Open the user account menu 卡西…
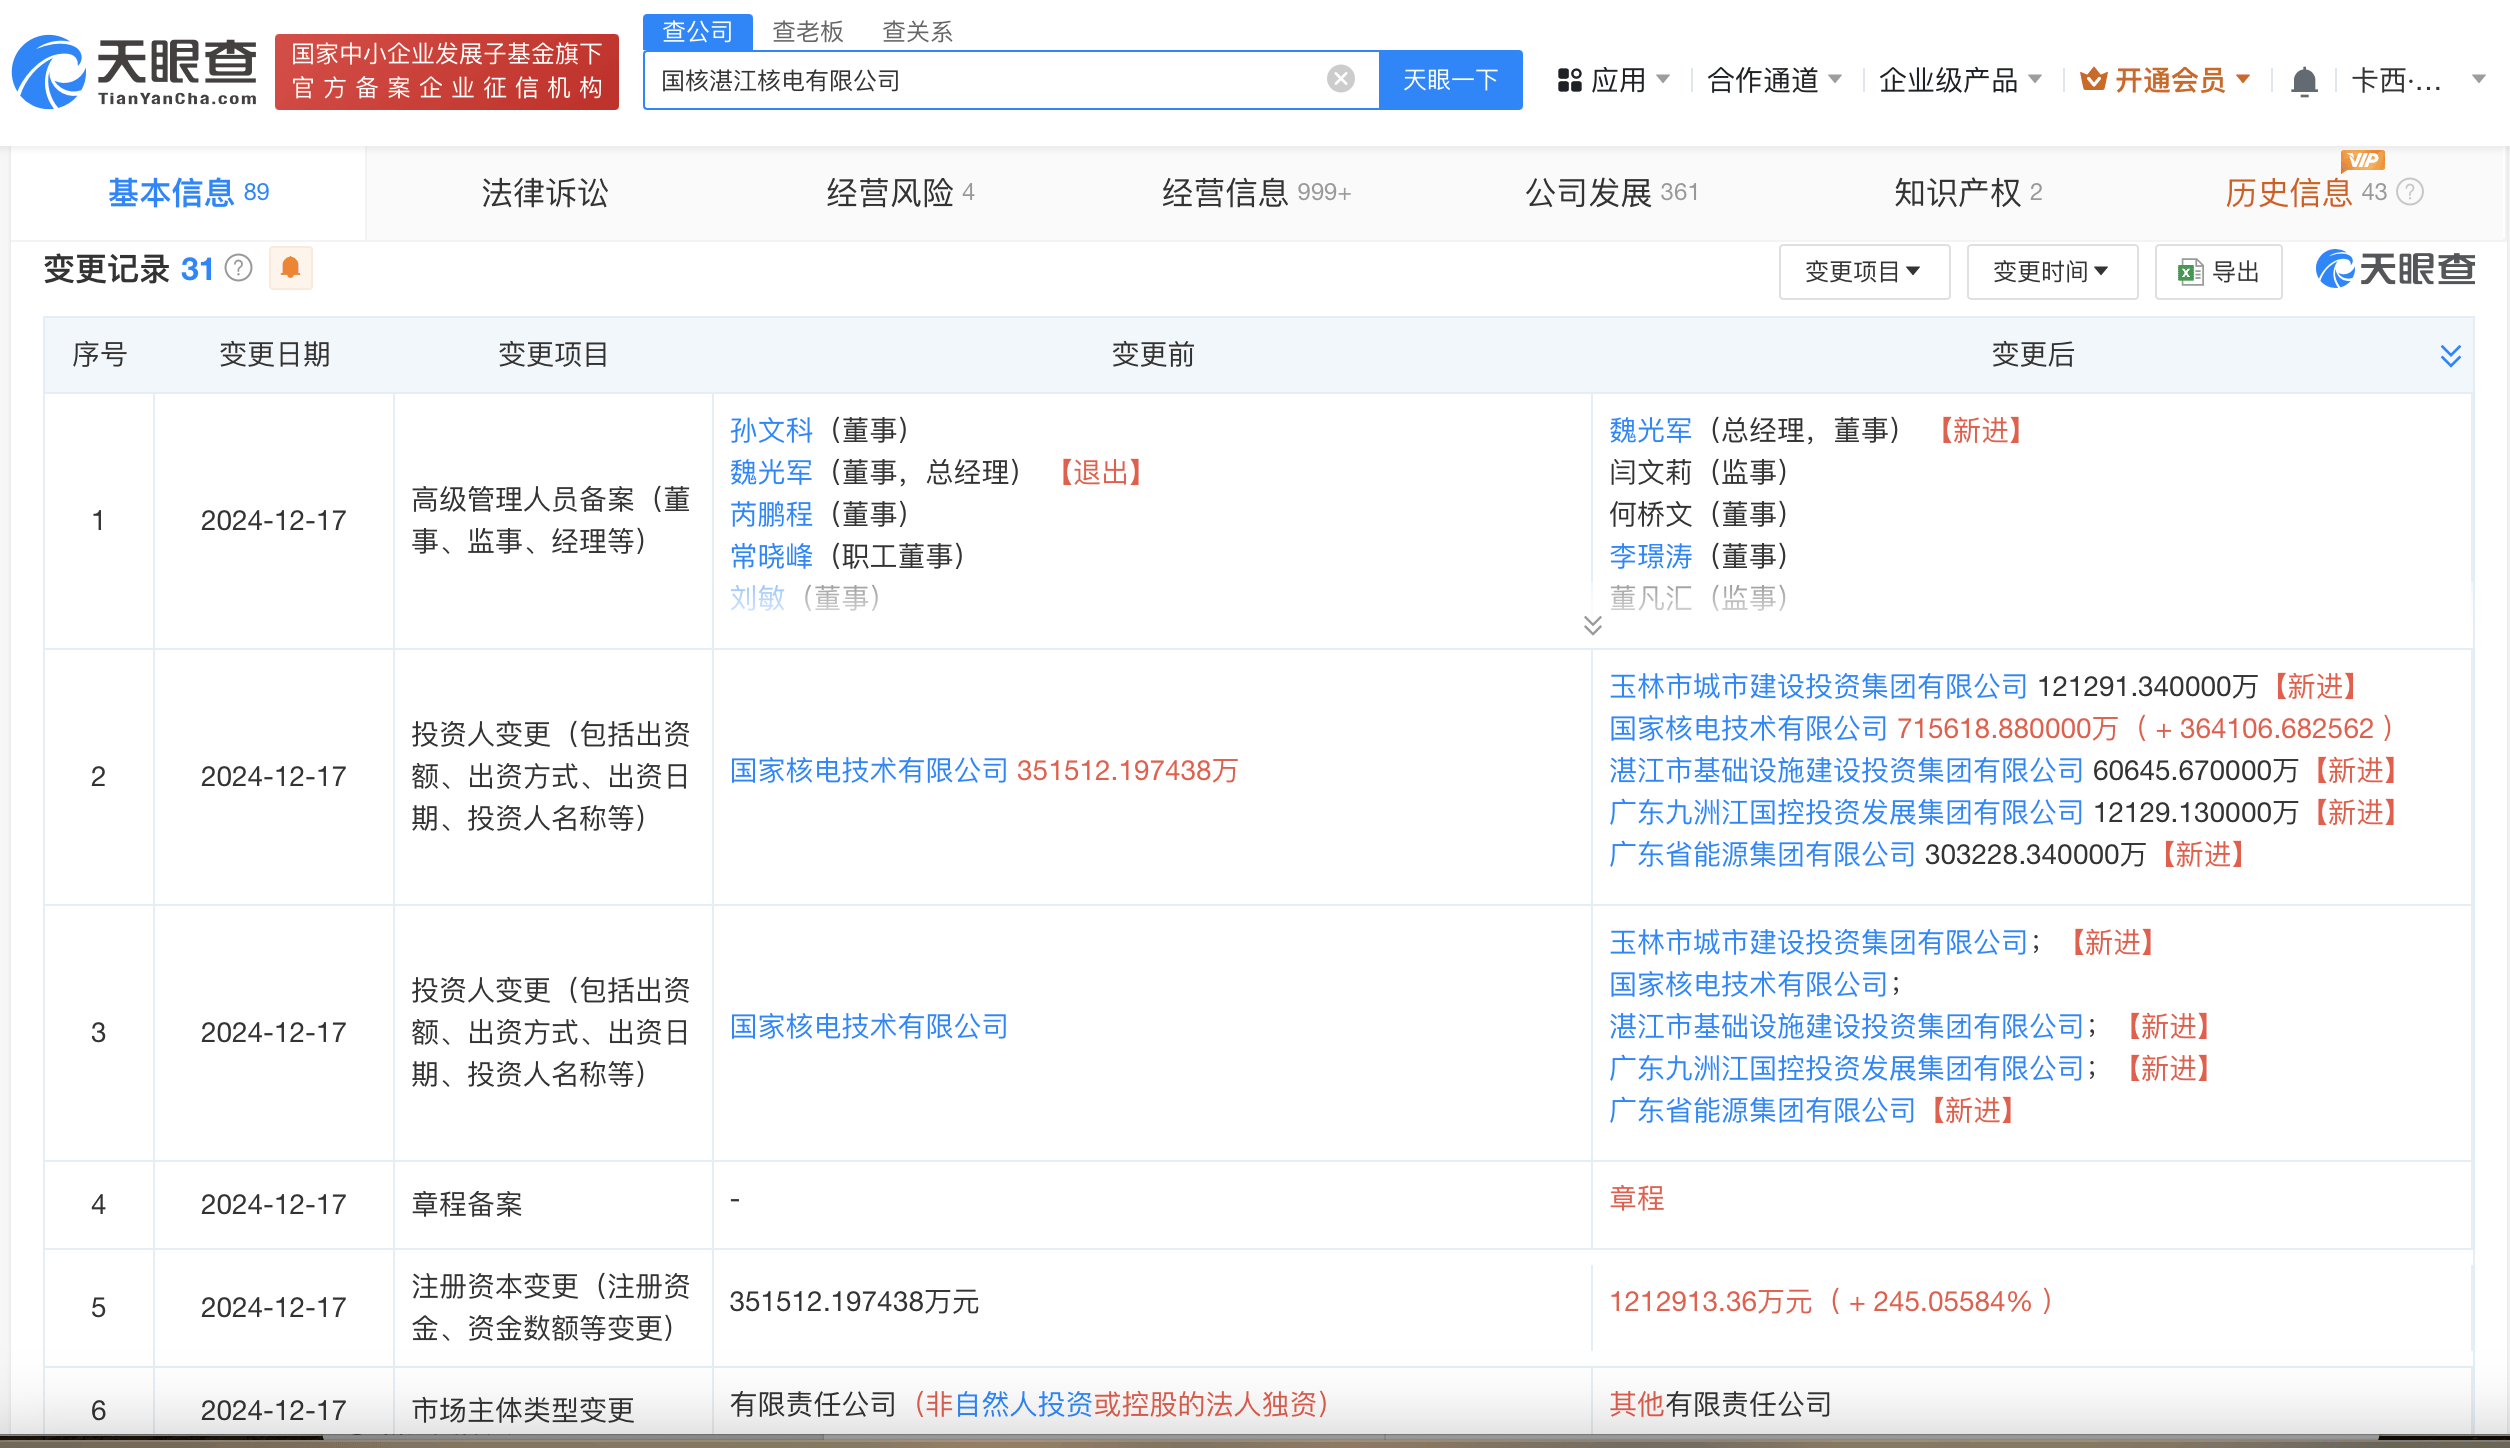Screen dimensions: 2510x1448 coord(2418,80)
